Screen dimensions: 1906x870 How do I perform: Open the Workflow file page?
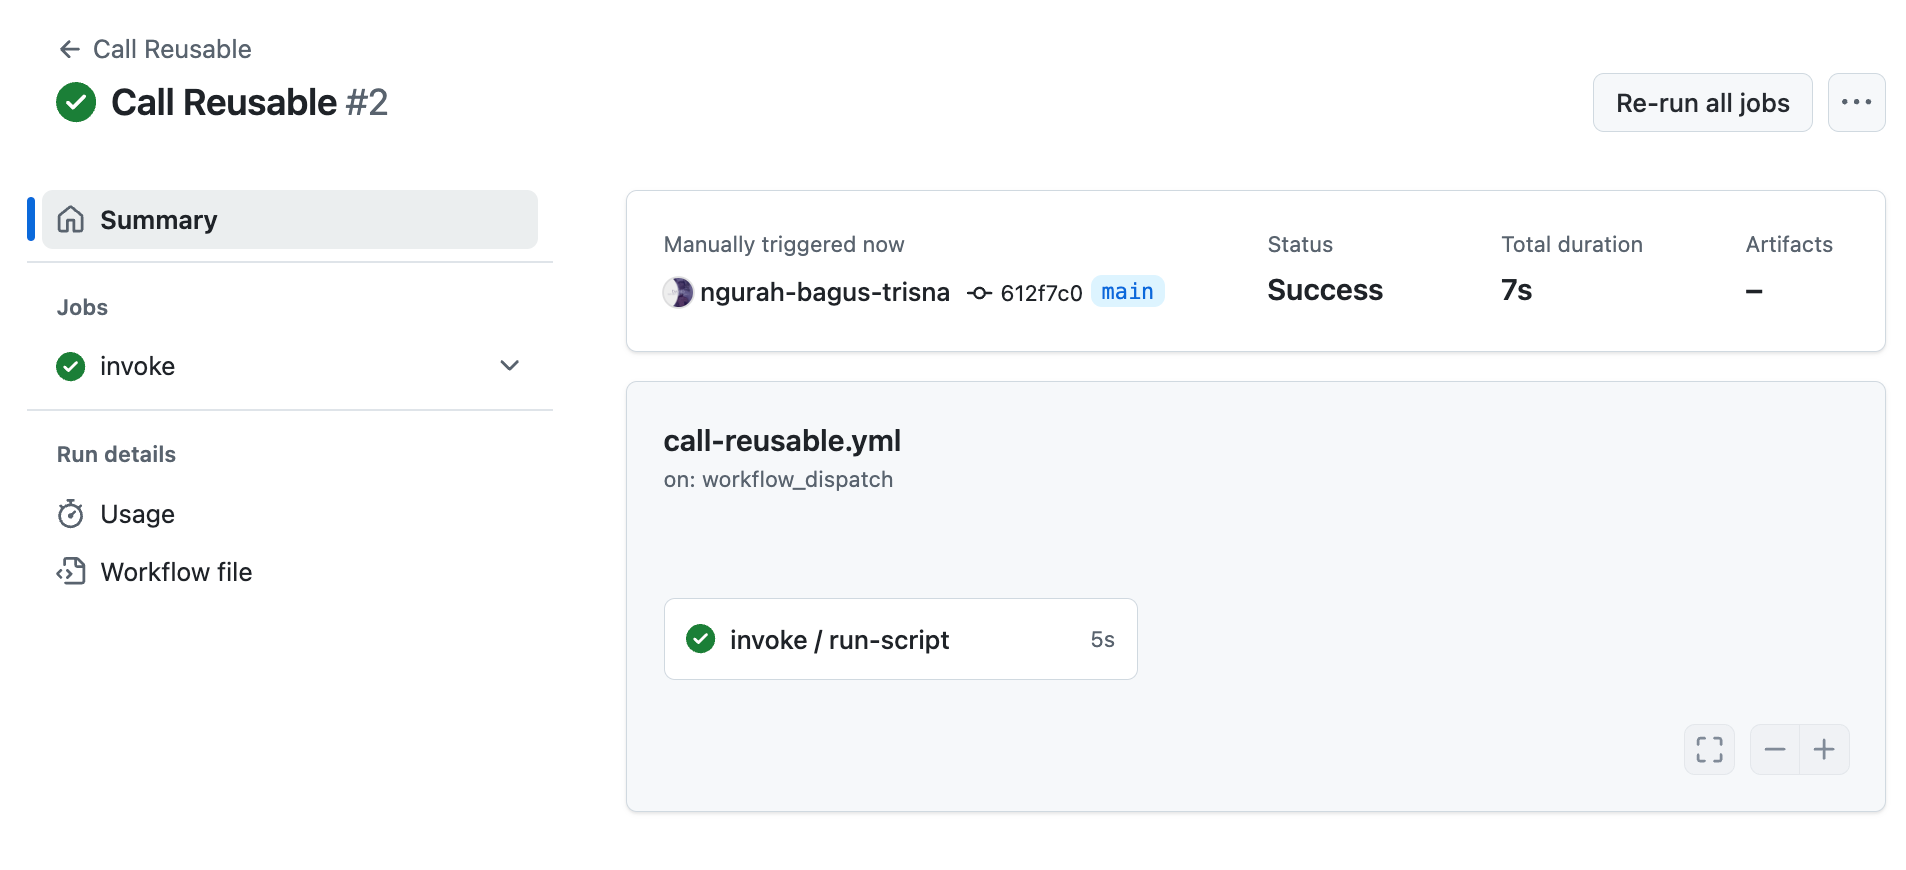[x=176, y=572]
